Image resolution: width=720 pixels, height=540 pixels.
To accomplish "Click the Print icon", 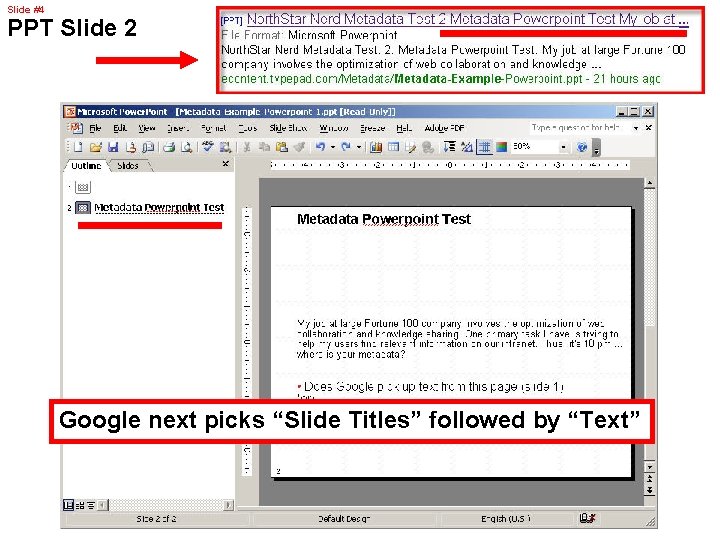I will click(169, 147).
